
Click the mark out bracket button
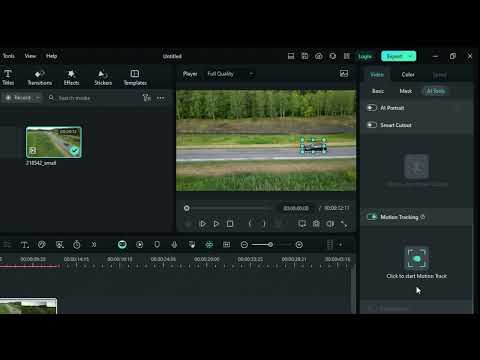tap(264, 224)
